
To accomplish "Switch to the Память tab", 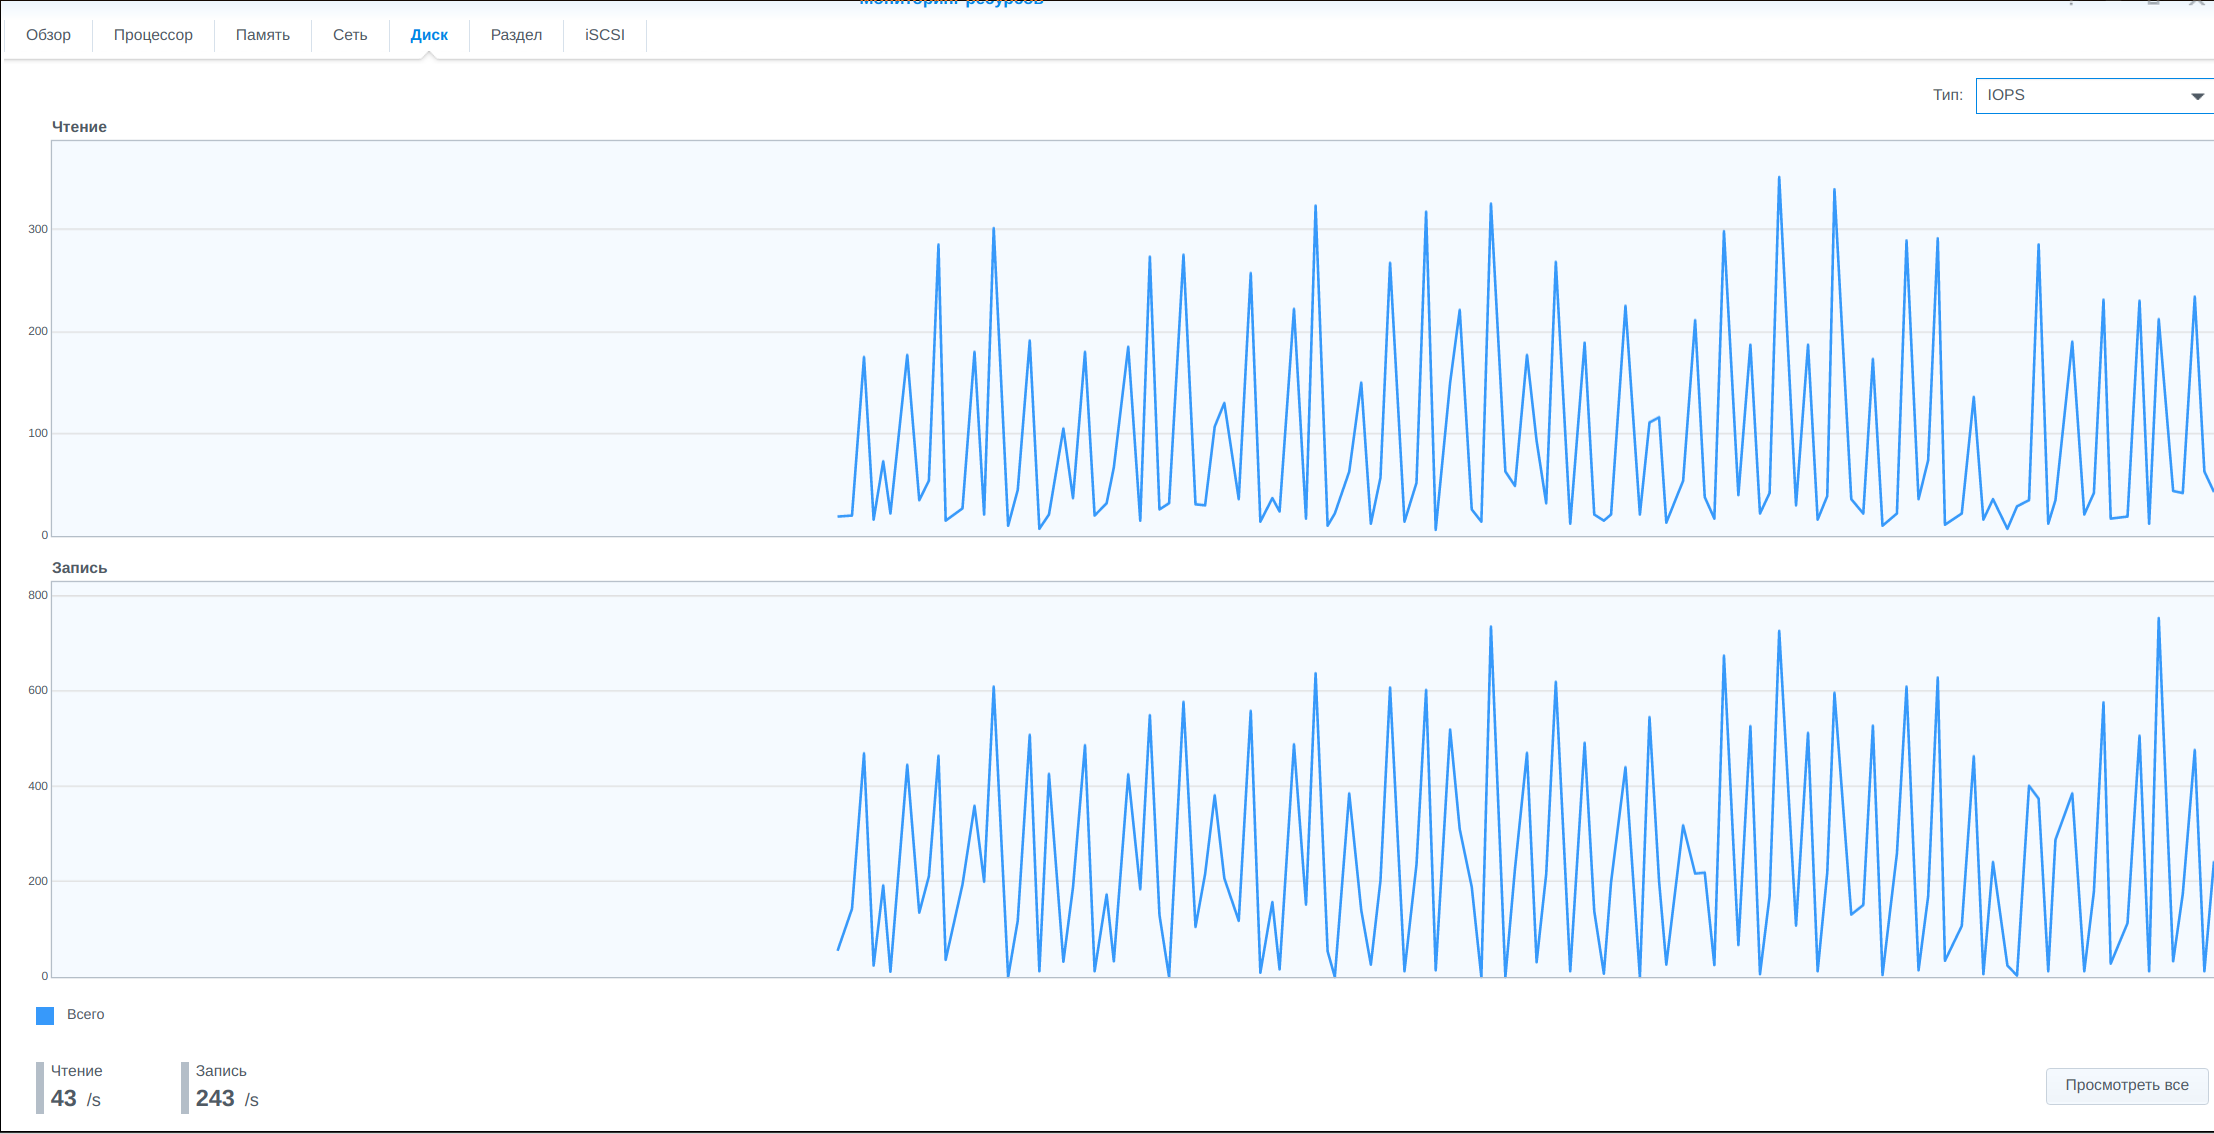I will pyautogui.click(x=263, y=35).
